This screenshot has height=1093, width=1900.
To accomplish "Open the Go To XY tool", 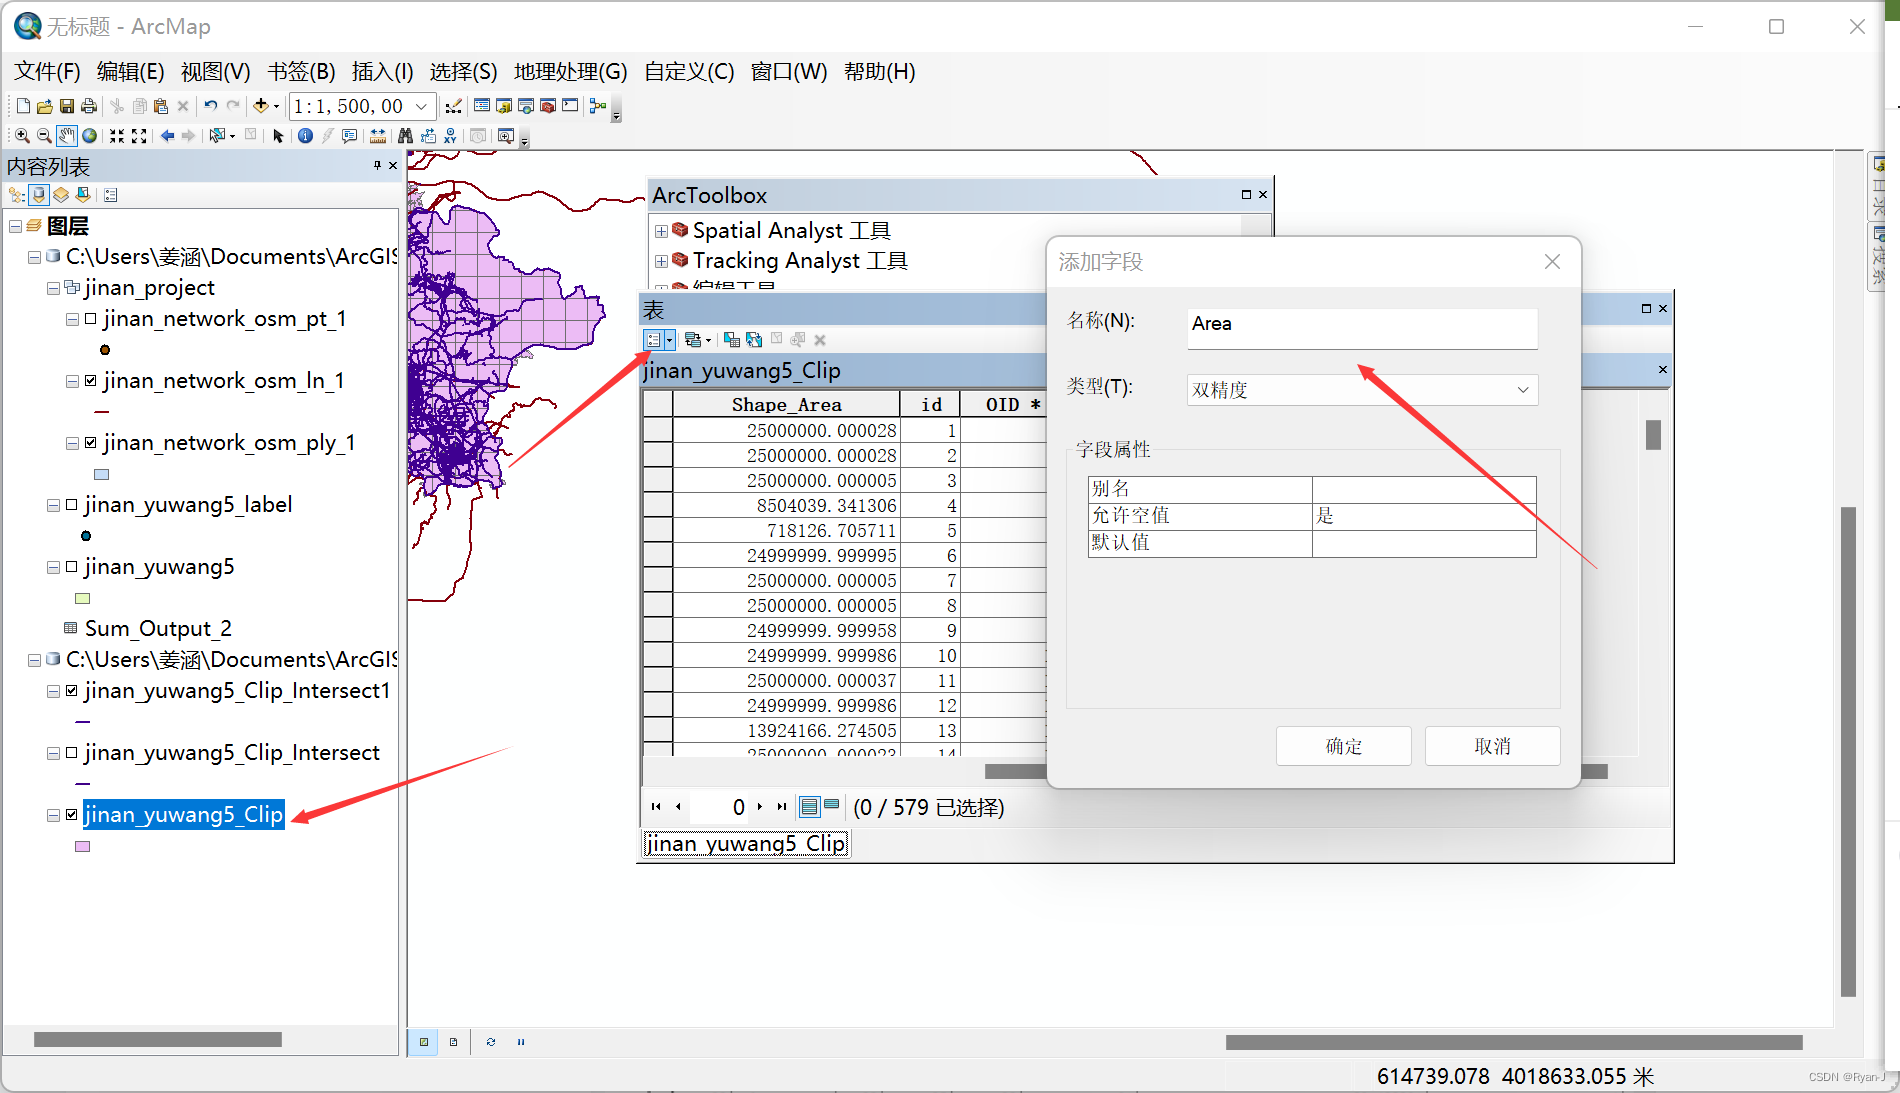I will [x=451, y=136].
